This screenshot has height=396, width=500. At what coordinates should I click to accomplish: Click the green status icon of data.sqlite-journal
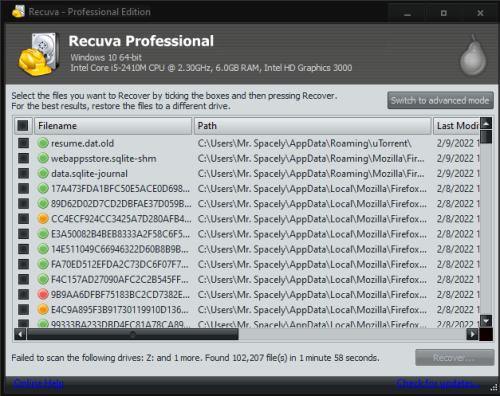43,173
